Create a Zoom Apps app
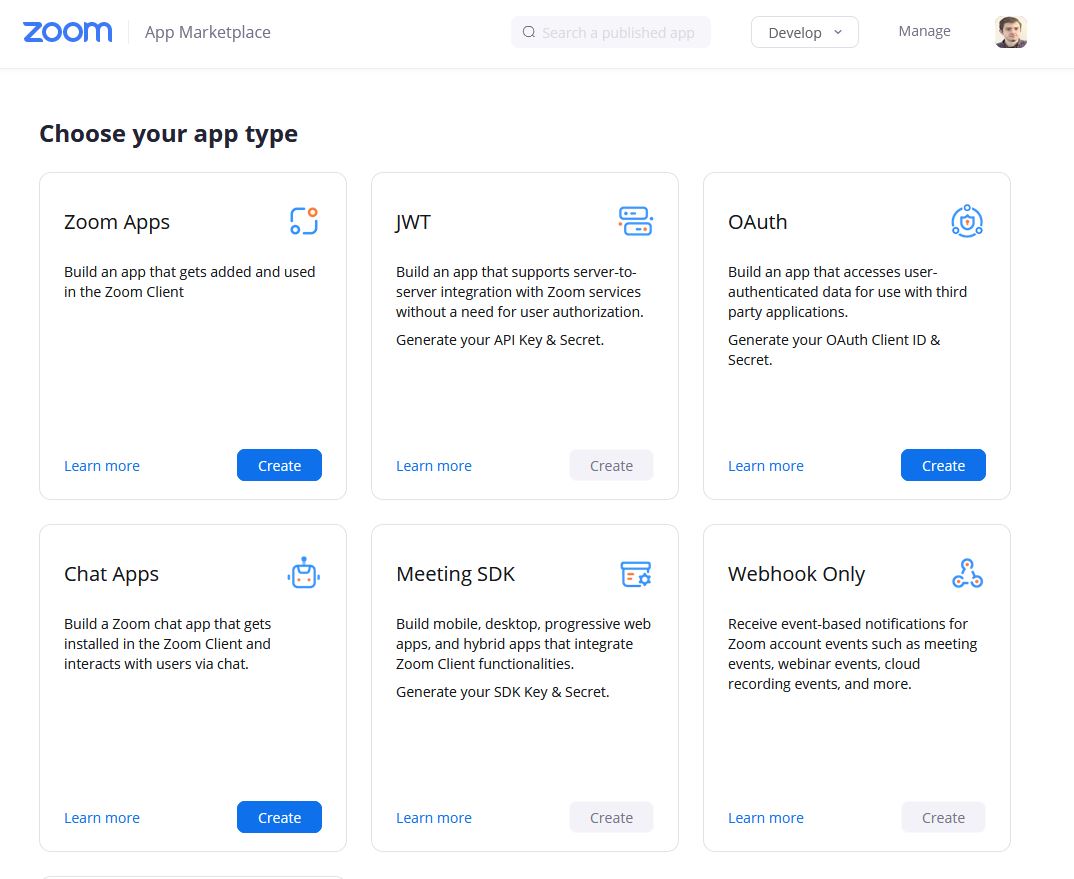The image size is (1074, 879). pos(279,465)
